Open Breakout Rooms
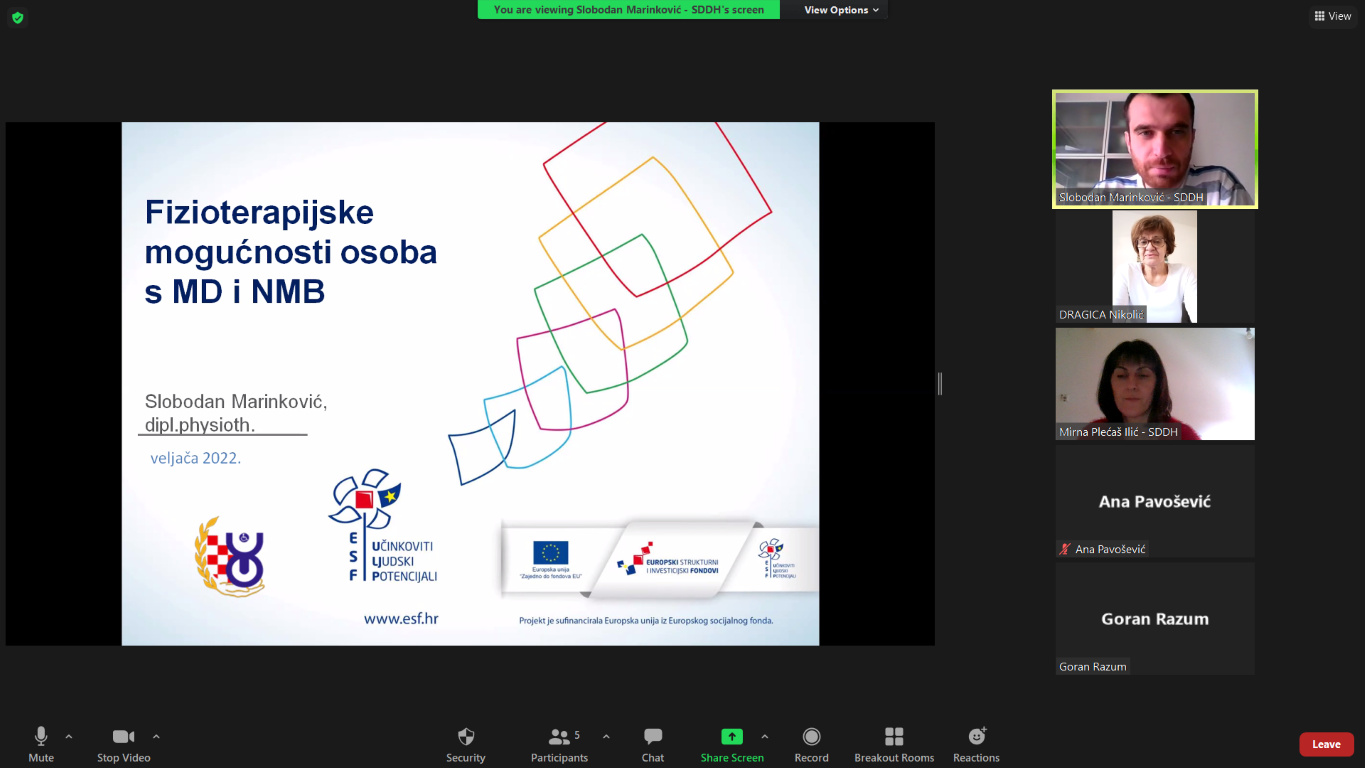Viewport: 1365px width, 768px height. point(894,737)
